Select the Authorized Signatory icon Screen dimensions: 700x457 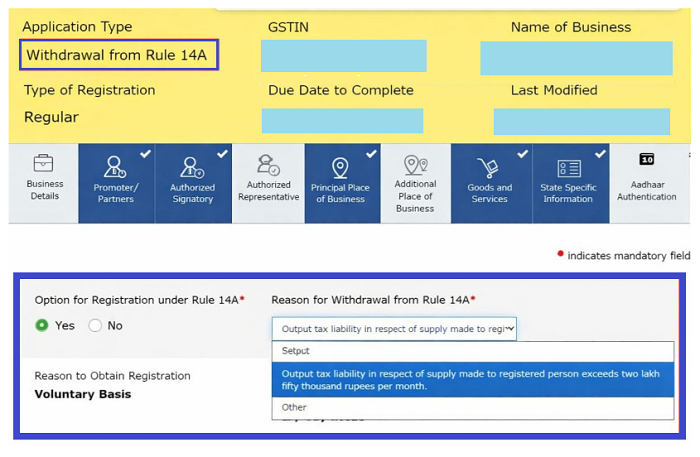coord(192,166)
